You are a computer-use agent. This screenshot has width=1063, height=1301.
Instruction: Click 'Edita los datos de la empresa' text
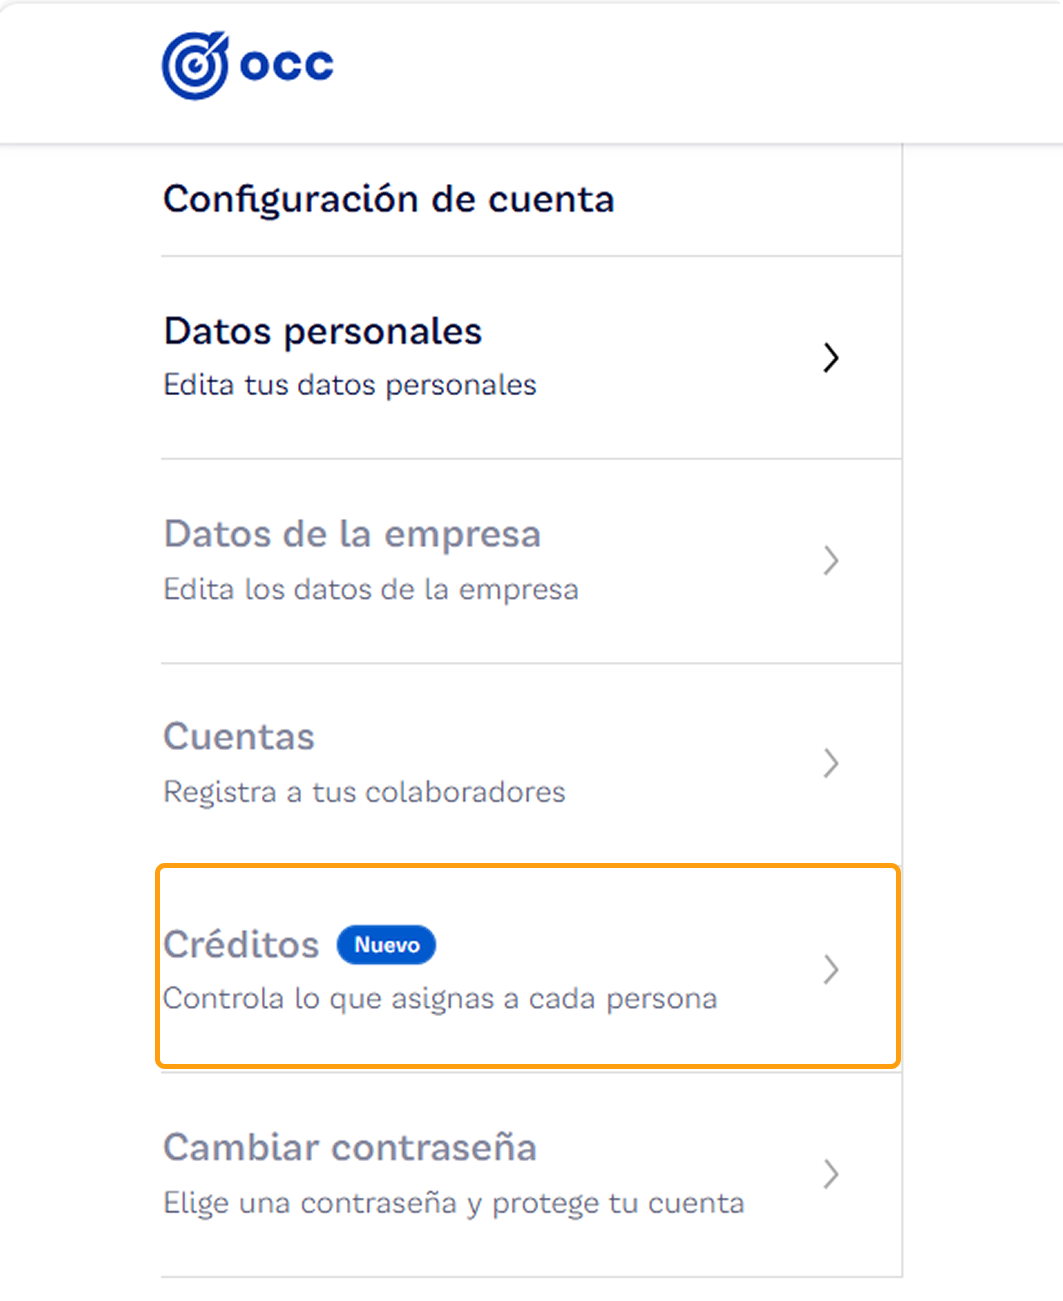tap(371, 589)
